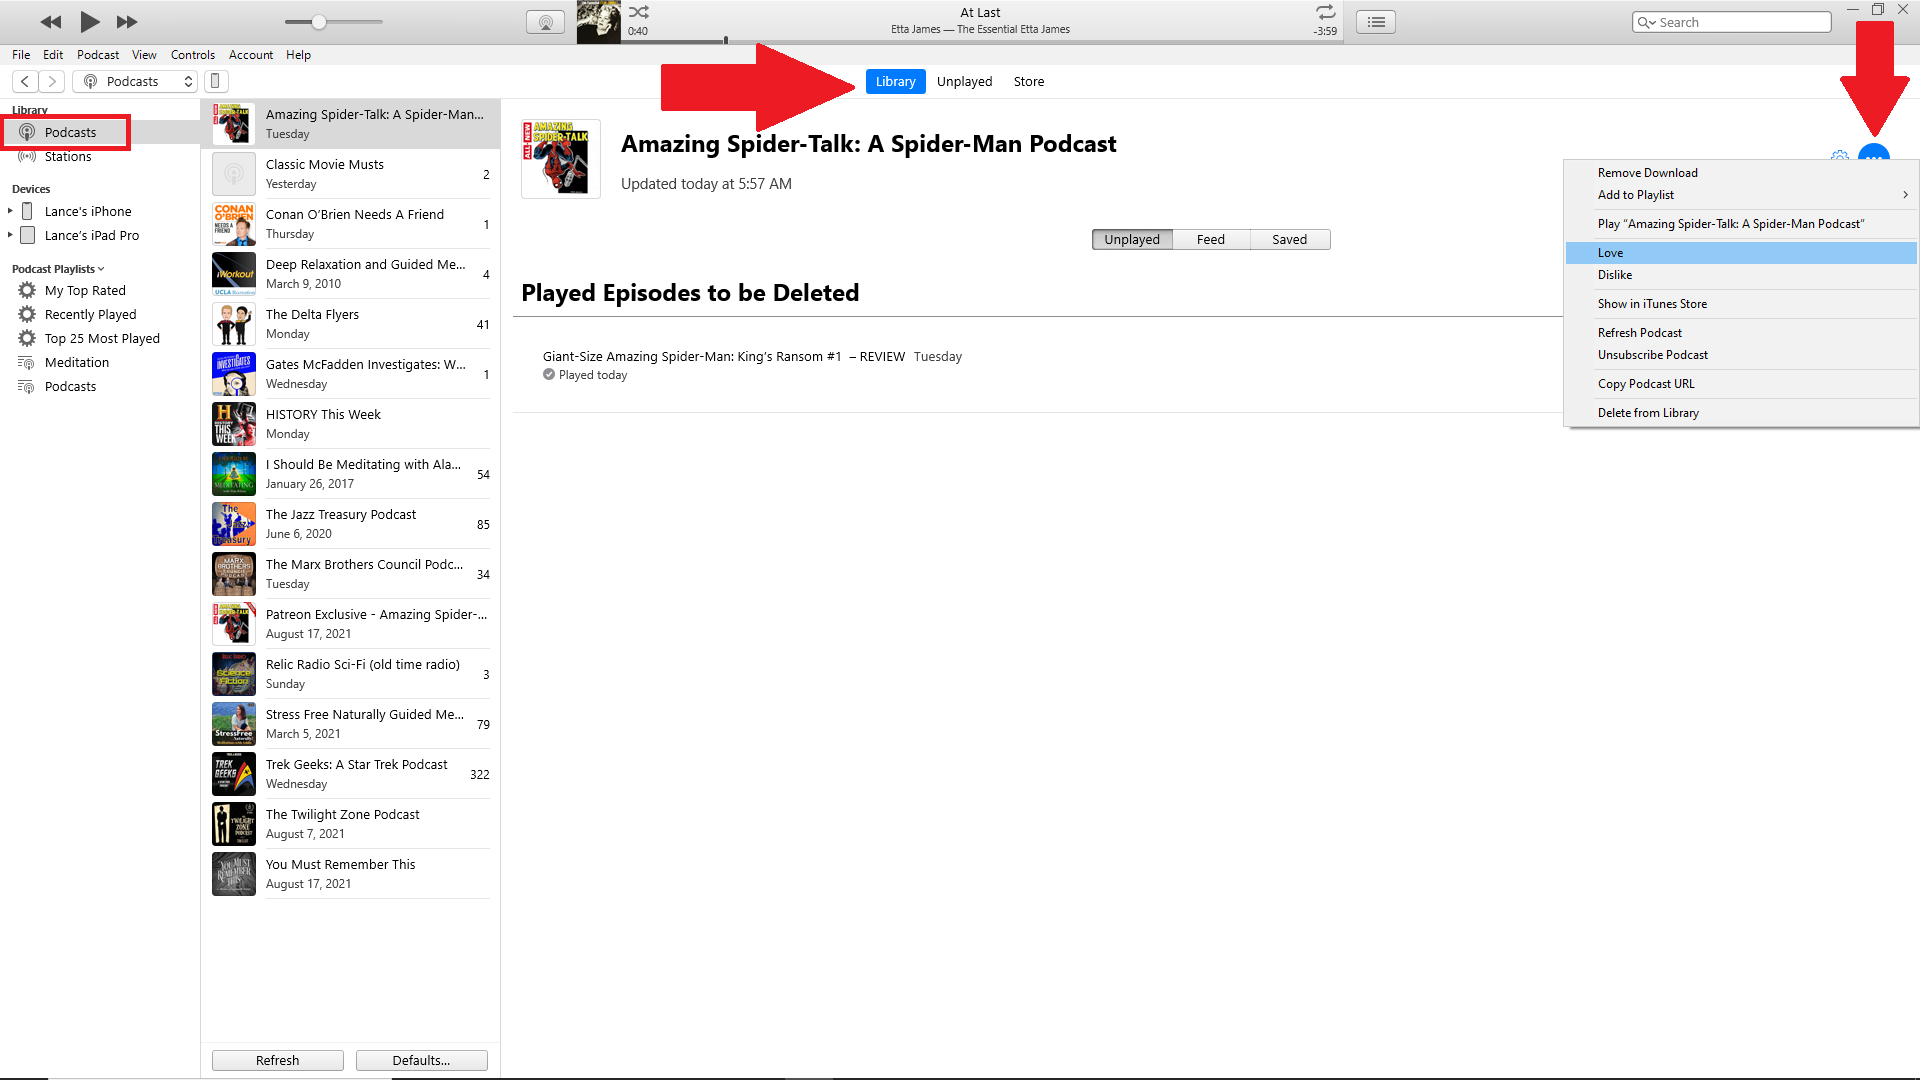Choose Unsubscribe Podcast menu entry
This screenshot has height=1080, width=1920.
tap(1741, 355)
